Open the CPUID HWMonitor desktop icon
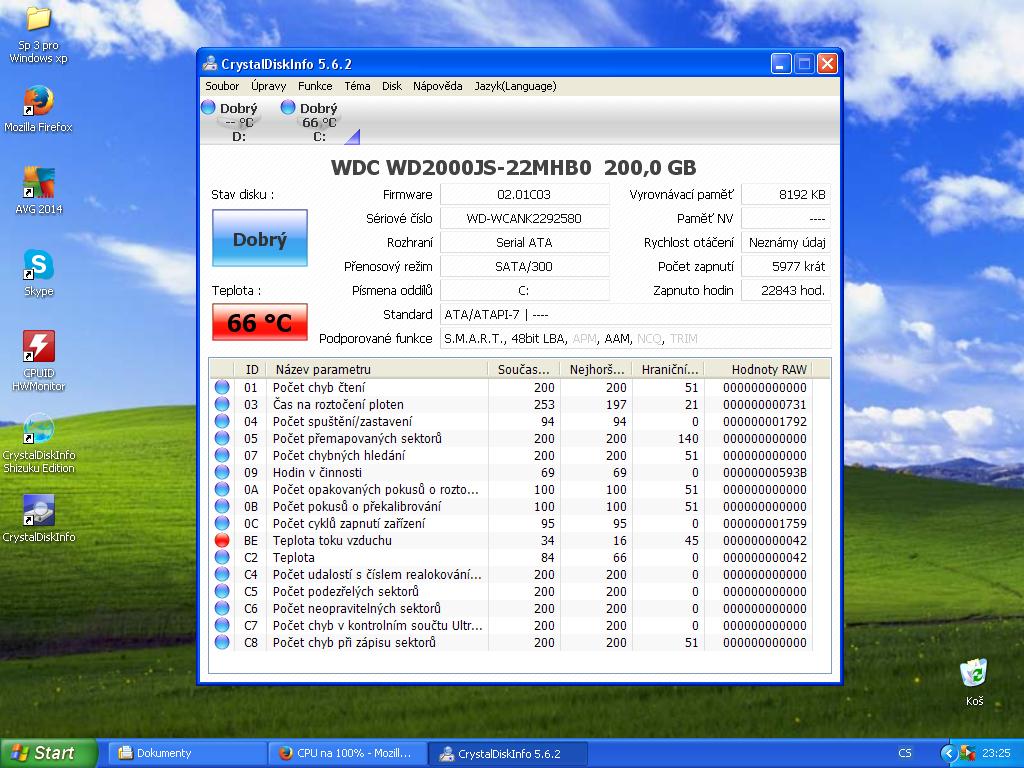Screen dimensions: 1024x768 coord(38,348)
